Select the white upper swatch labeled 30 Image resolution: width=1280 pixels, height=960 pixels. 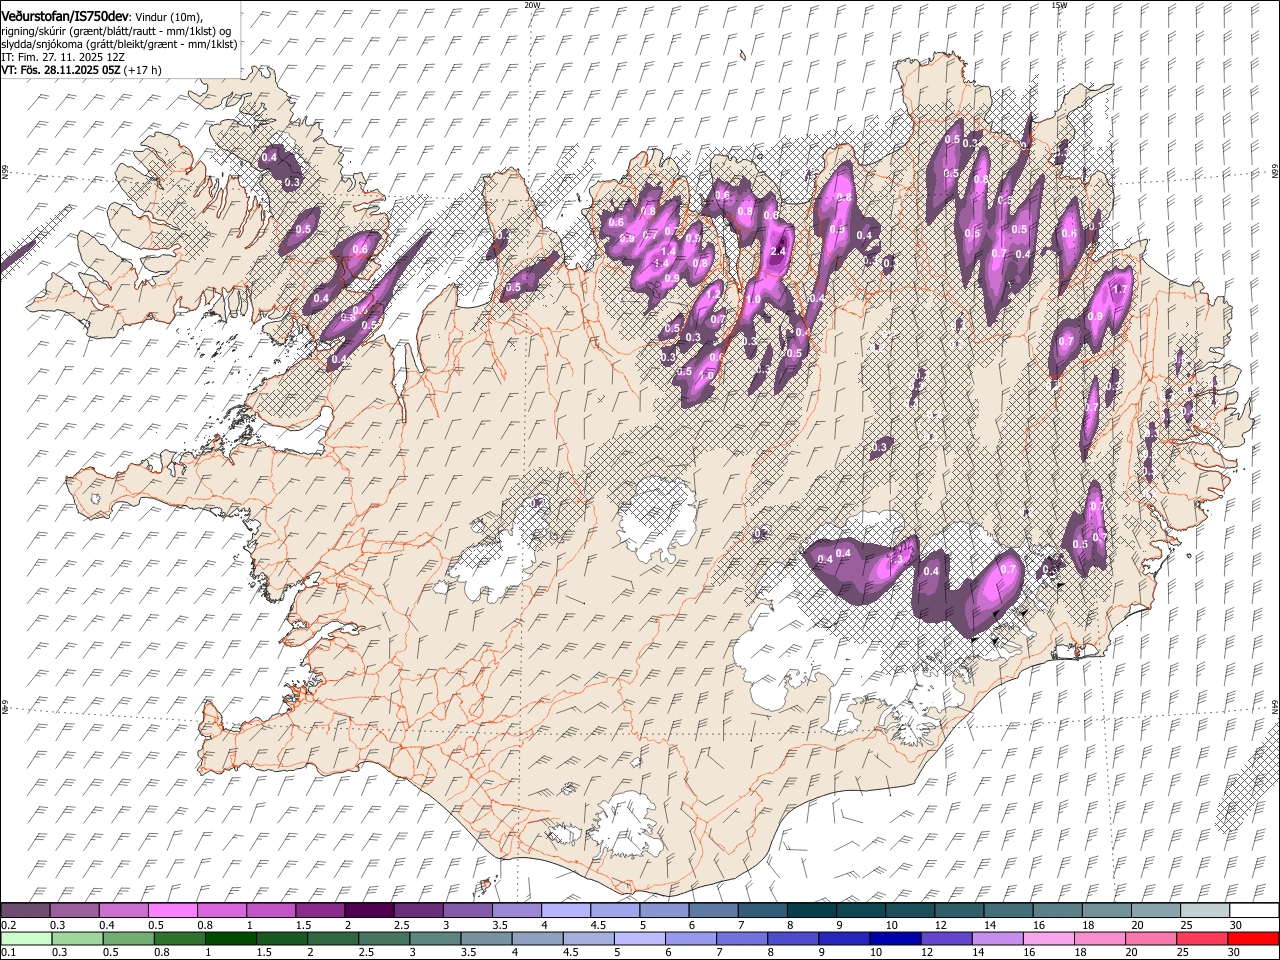1254,910
